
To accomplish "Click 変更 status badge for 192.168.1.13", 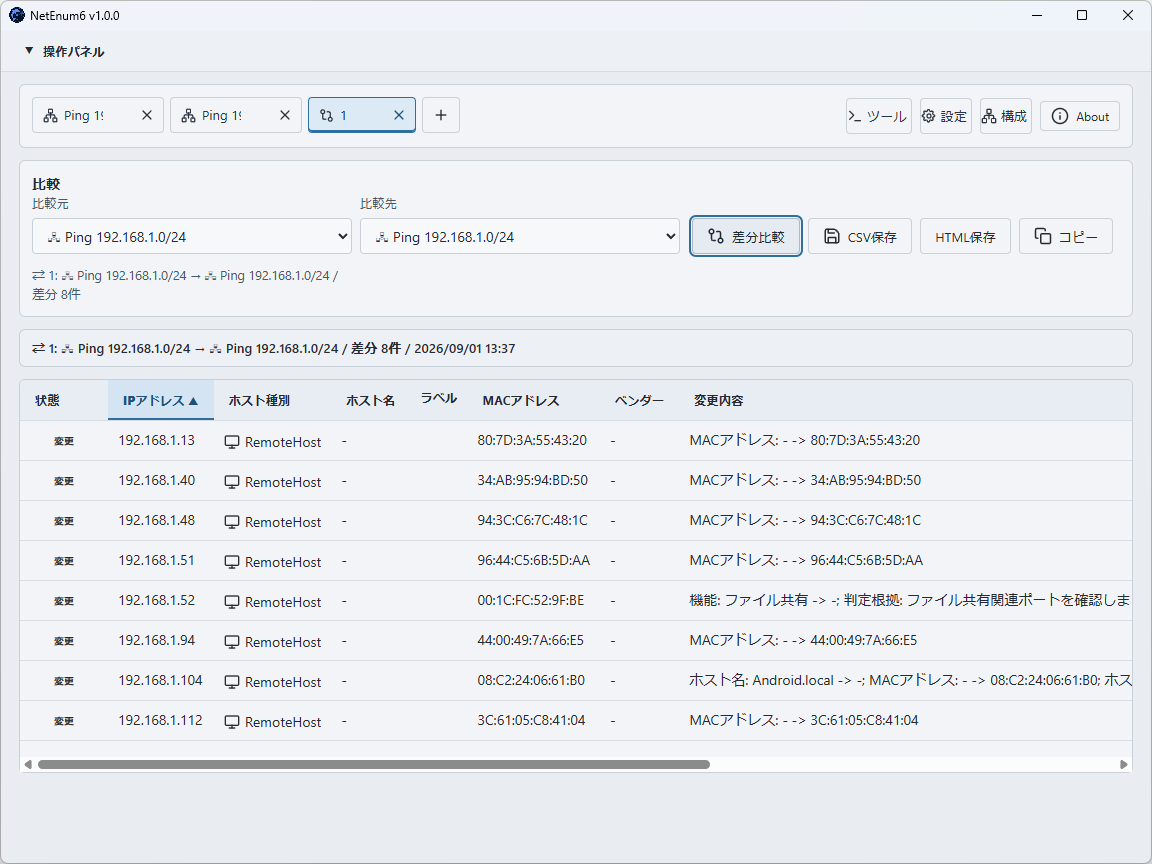I will point(64,441).
